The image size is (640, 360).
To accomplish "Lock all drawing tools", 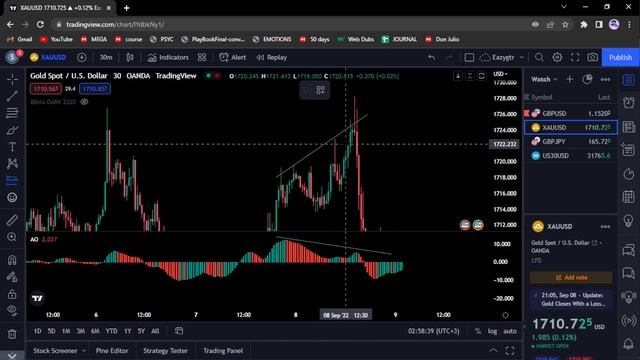I will tap(12, 293).
